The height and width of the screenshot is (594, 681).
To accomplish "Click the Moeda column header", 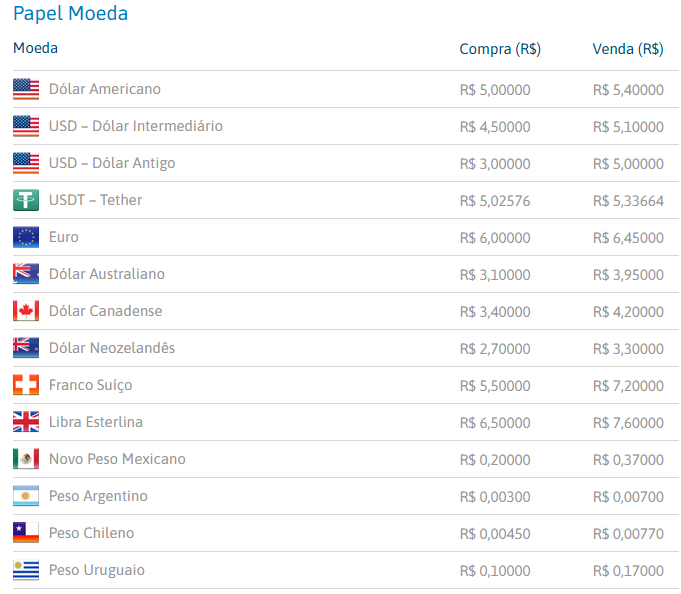I will click(x=36, y=48).
